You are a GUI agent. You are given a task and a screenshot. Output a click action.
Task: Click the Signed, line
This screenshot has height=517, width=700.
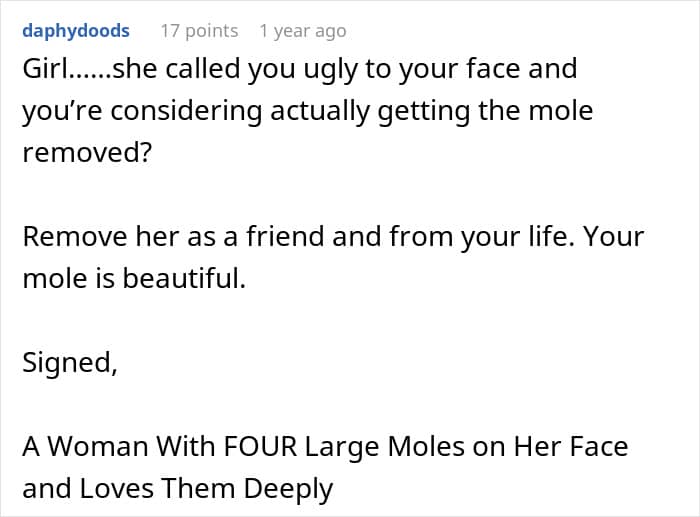(x=69, y=363)
